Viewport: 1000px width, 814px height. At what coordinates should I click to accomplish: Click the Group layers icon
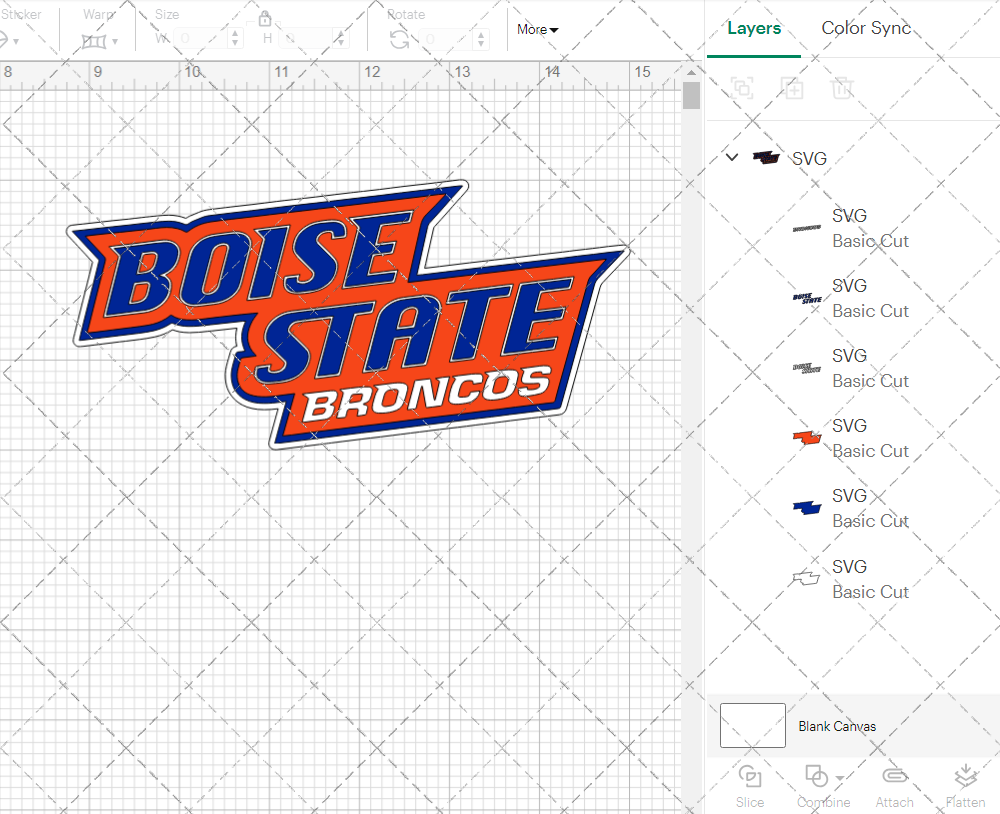(x=742, y=88)
